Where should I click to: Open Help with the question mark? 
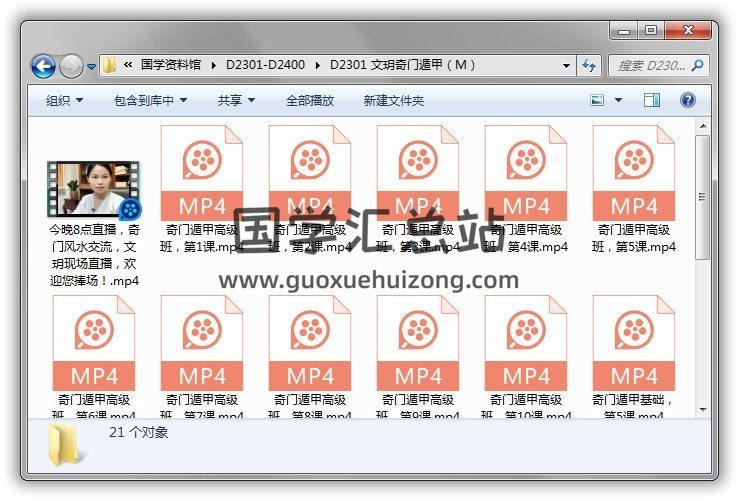688,100
